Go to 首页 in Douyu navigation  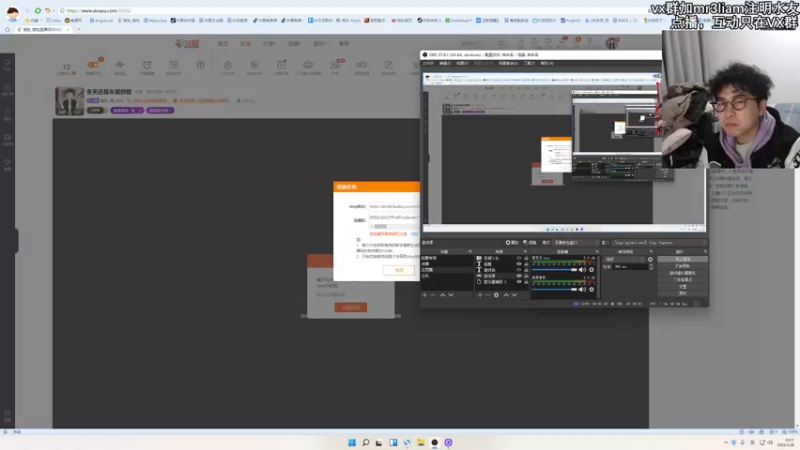click(223, 44)
